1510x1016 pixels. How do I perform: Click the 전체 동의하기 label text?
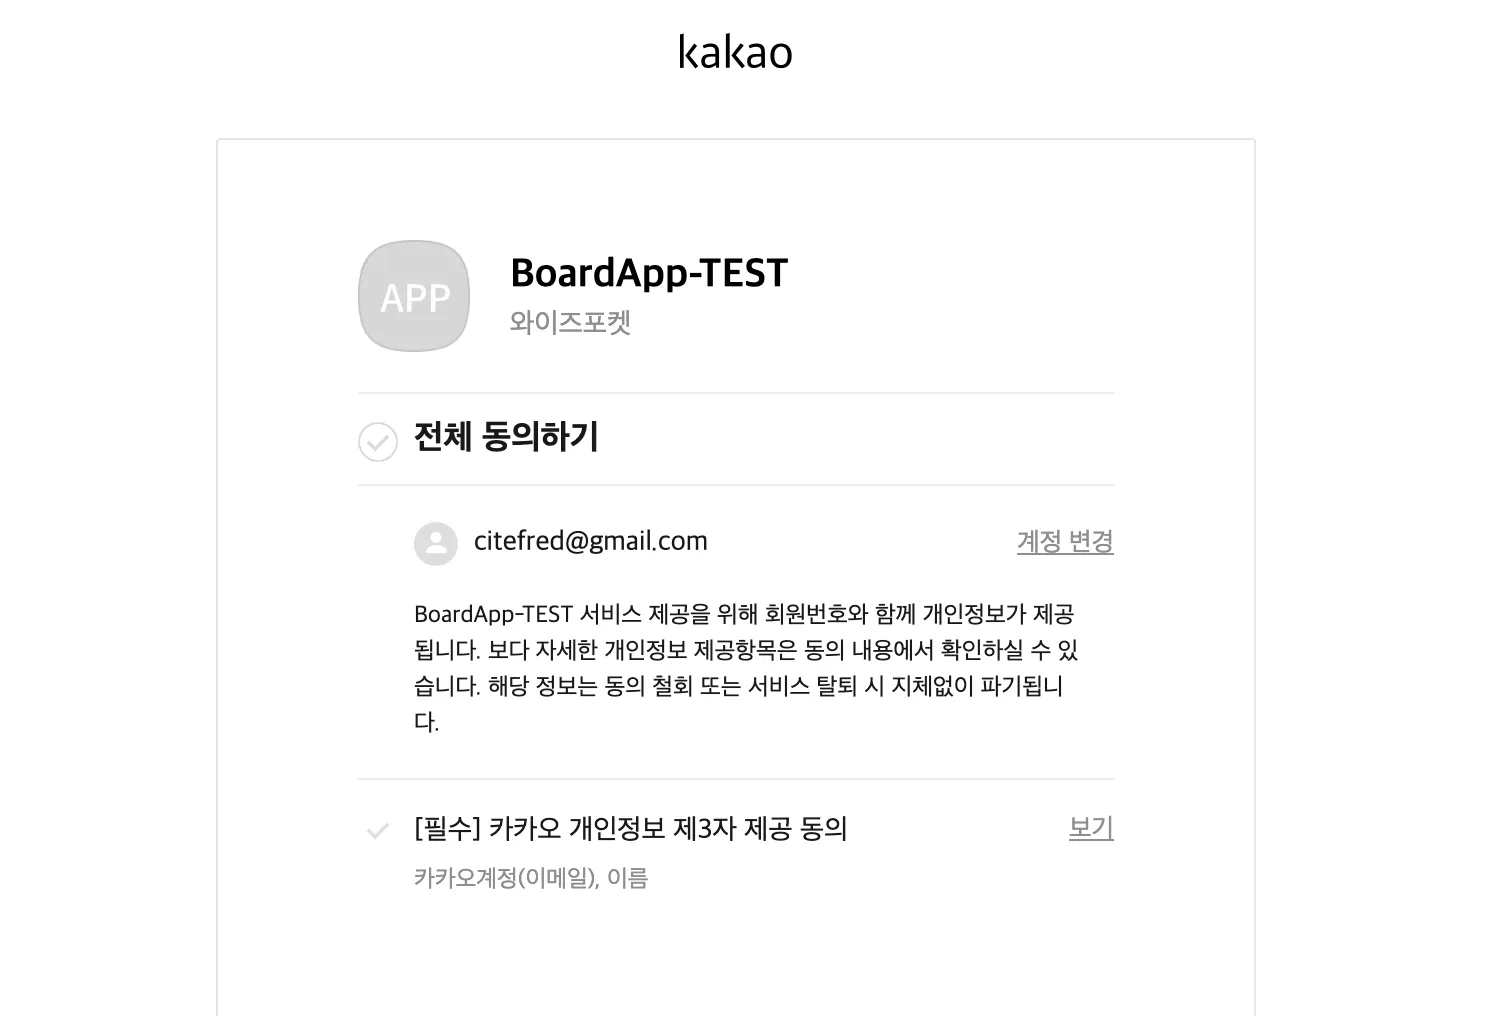pyautogui.click(x=506, y=437)
